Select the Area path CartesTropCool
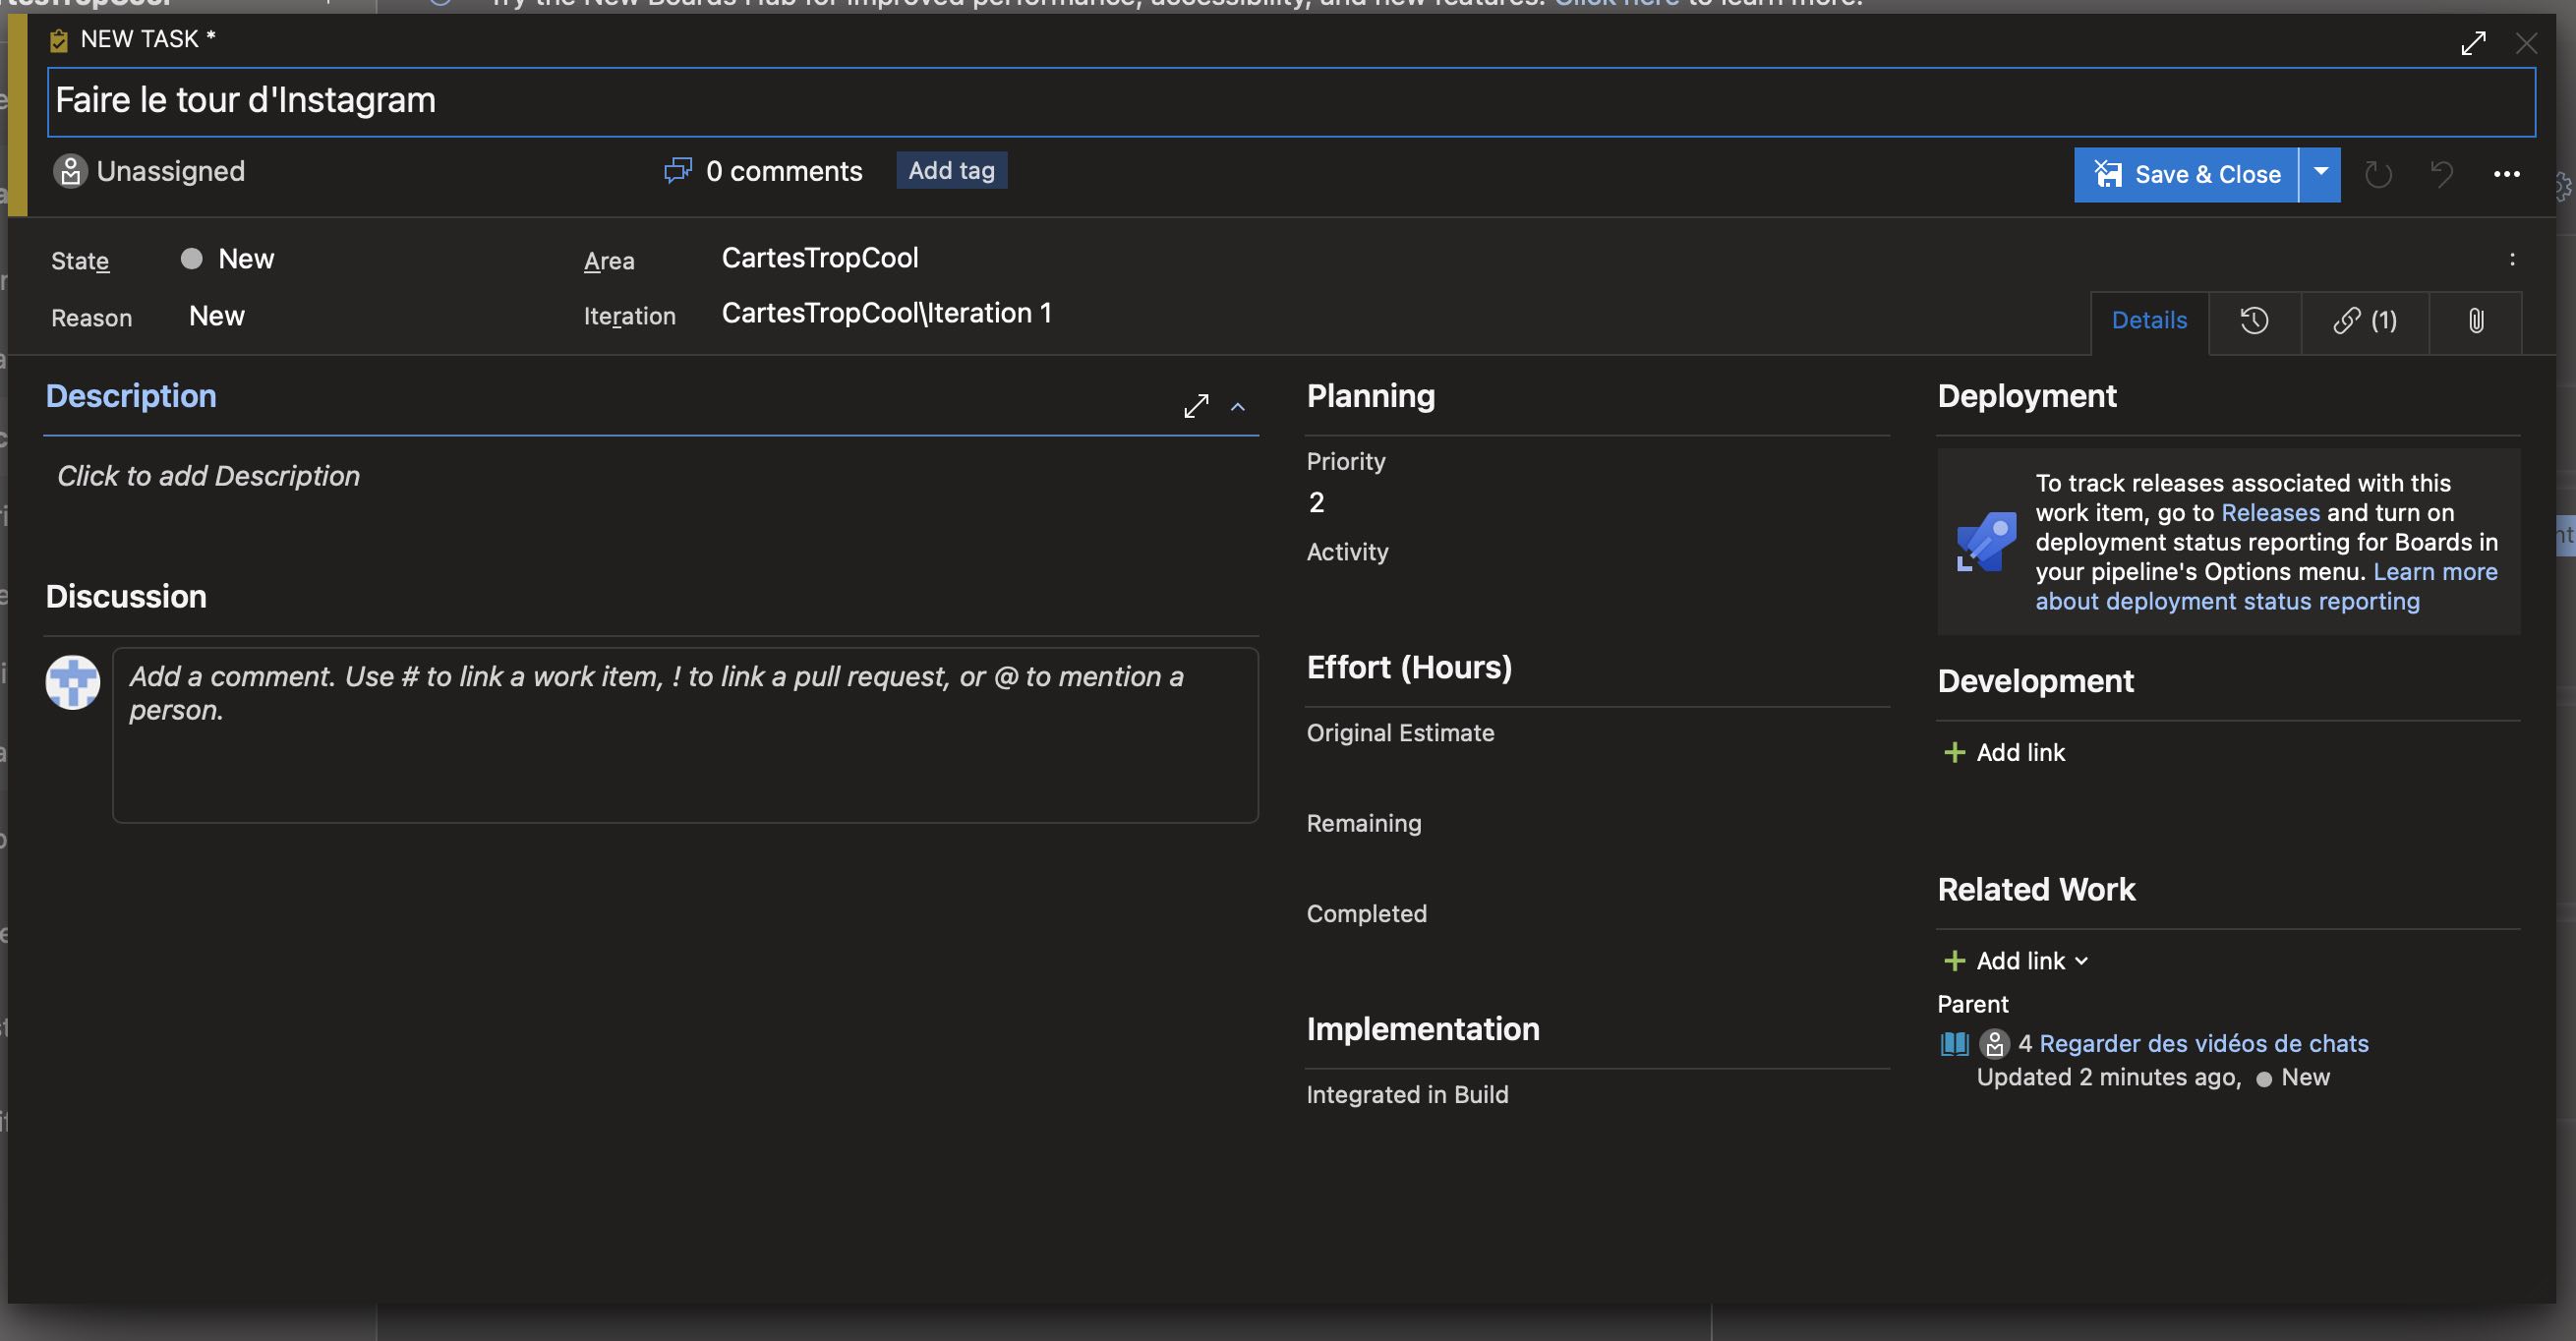 click(820, 258)
